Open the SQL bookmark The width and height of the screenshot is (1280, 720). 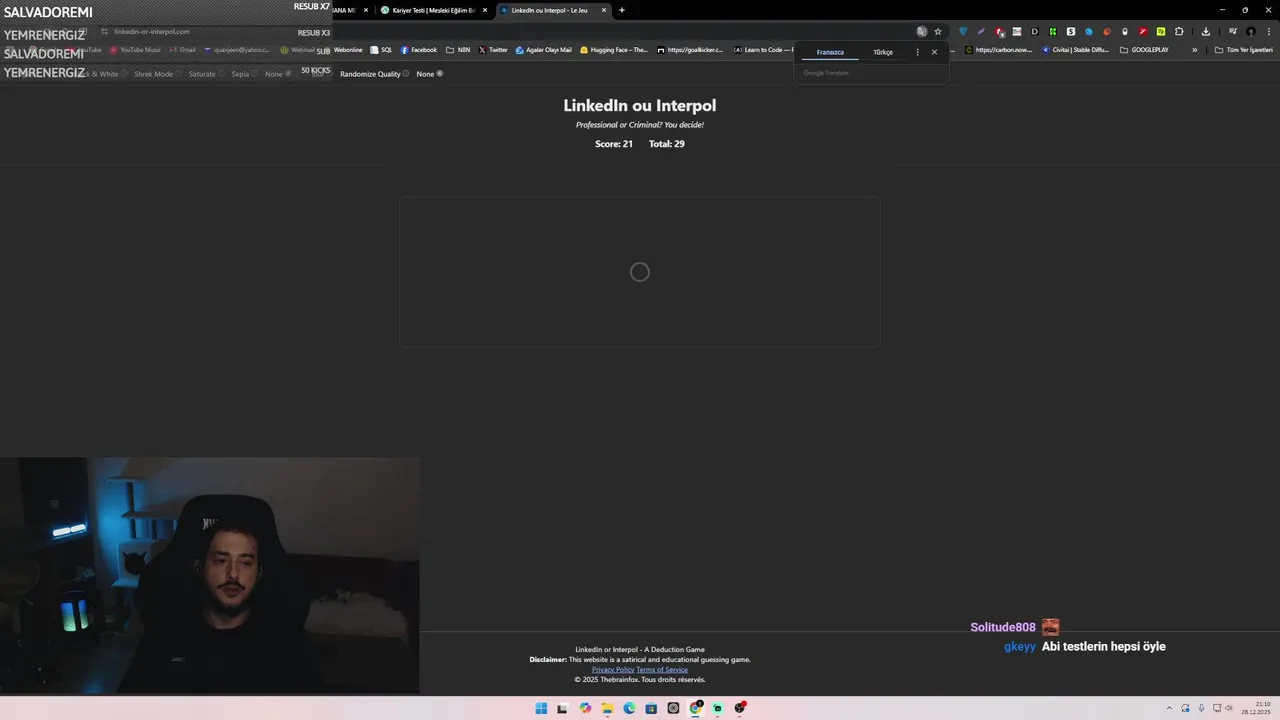381,50
